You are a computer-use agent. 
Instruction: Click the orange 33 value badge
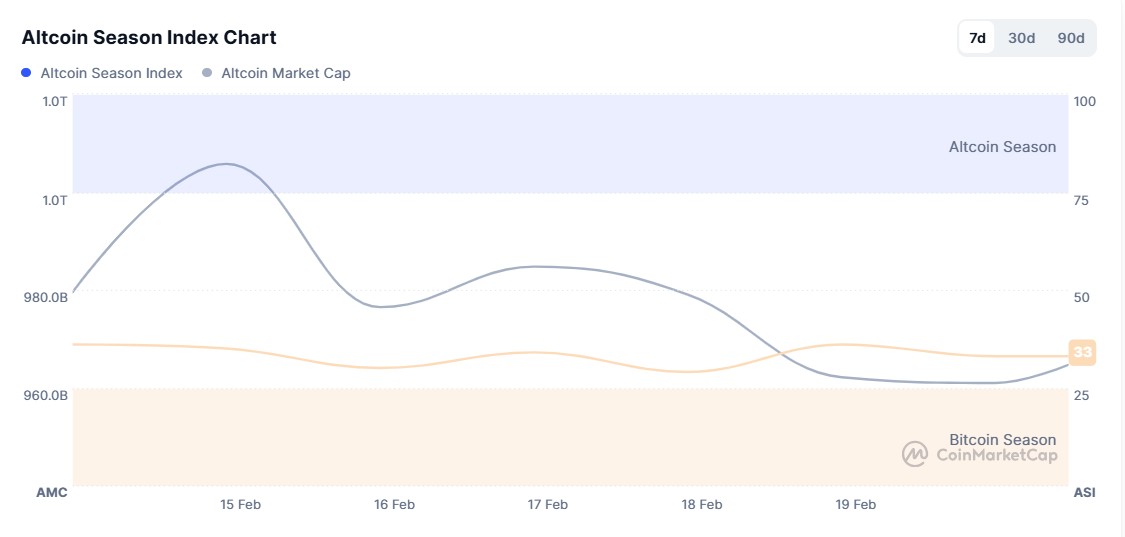(1082, 352)
